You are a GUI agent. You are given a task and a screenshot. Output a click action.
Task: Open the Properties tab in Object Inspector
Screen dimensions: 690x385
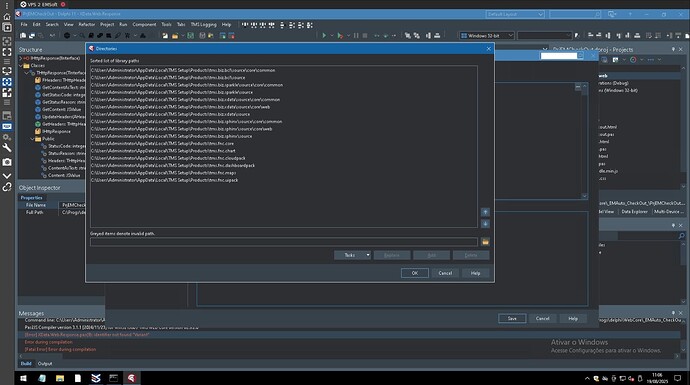click(x=31, y=198)
